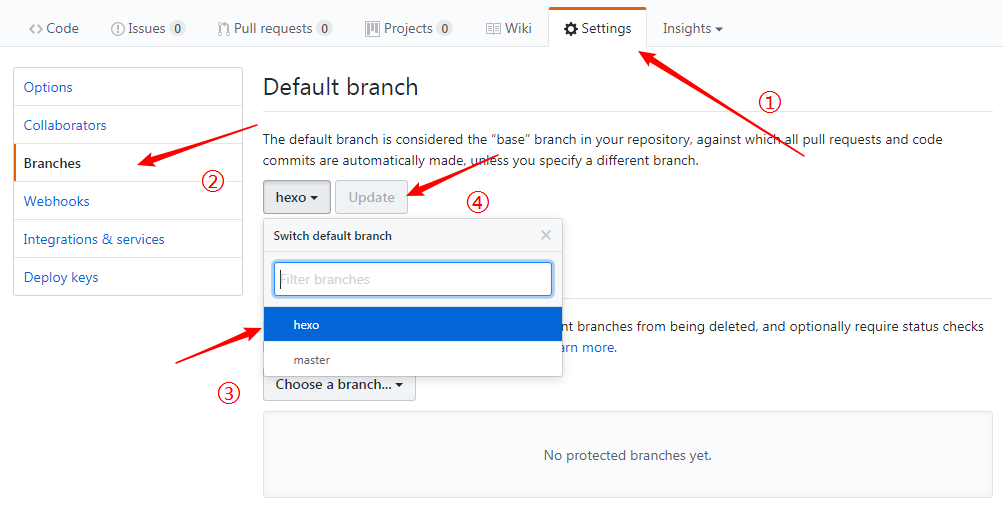Image resolution: width=1003 pixels, height=505 pixels.
Task: Open Collaborators in settings sidebar
Action: click(65, 125)
